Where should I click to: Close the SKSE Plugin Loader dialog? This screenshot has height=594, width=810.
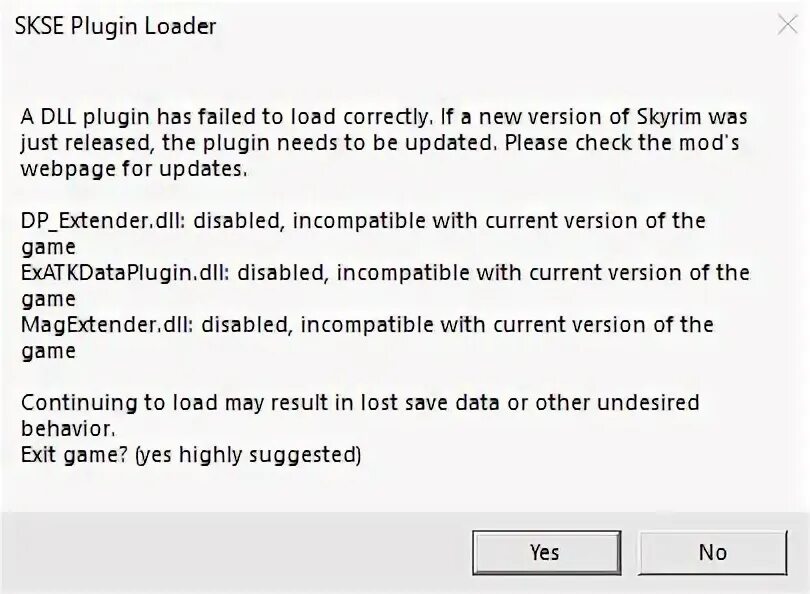click(787, 24)
